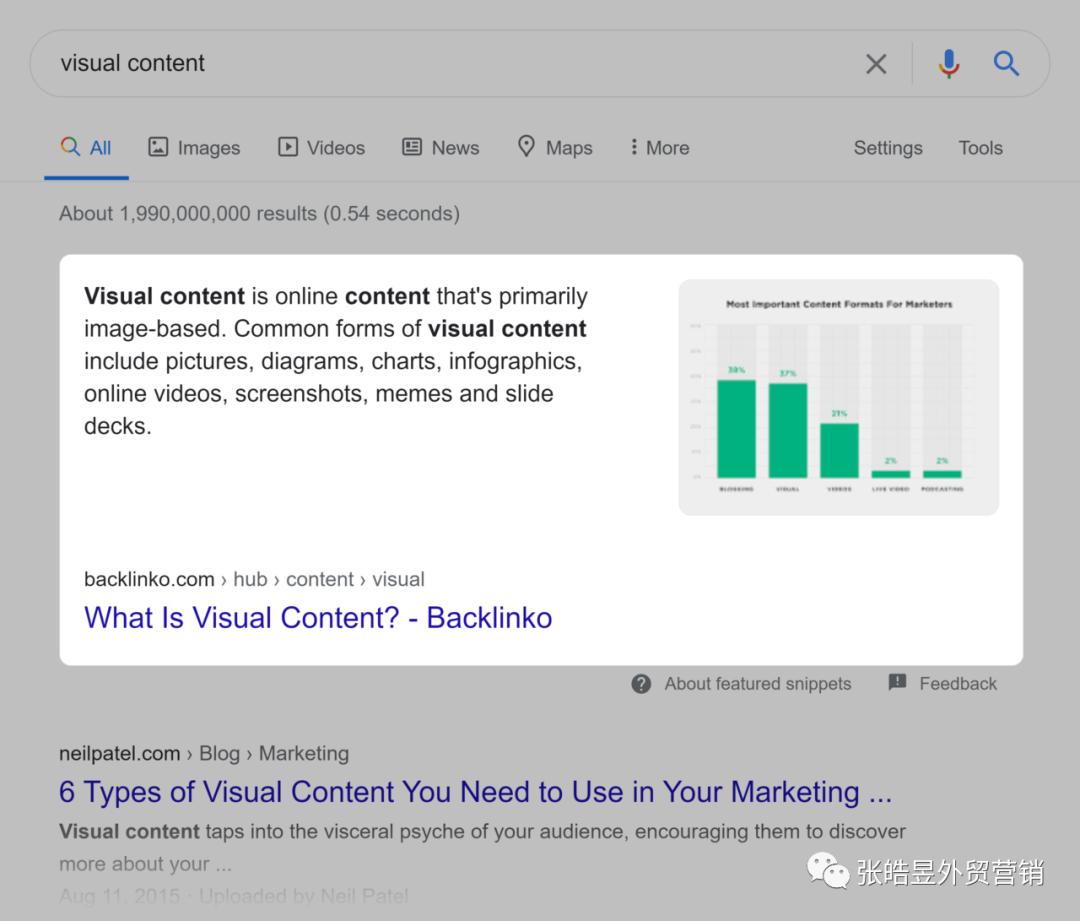Screen dimensions: 1080x921
Task: Click the question mark icon near featured snippets
Action: pos(640,684)
